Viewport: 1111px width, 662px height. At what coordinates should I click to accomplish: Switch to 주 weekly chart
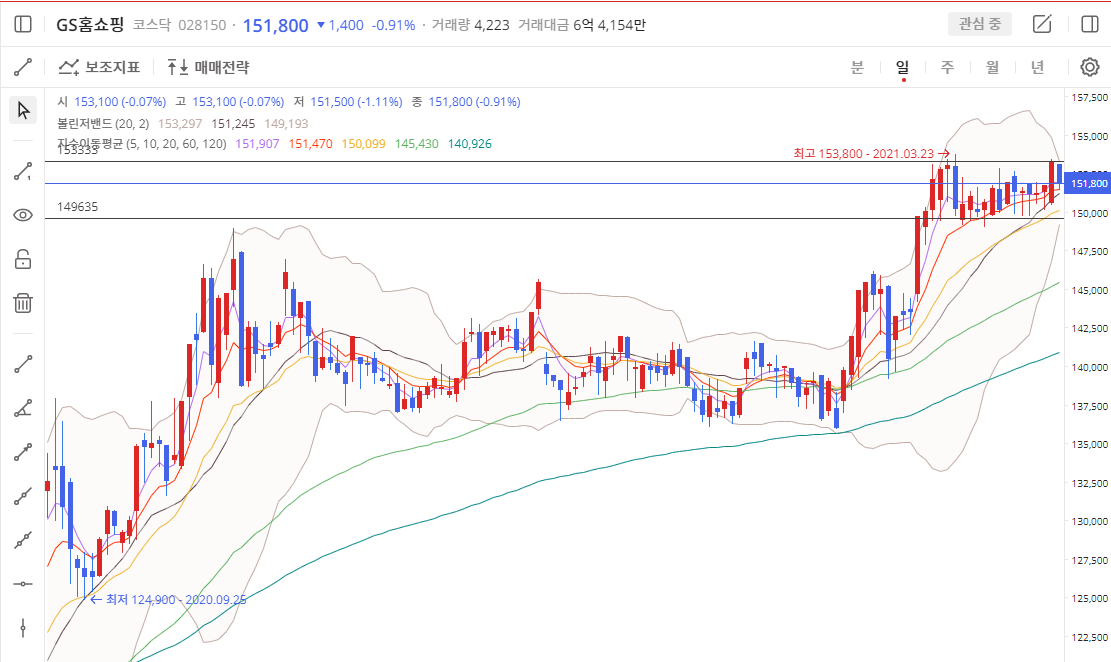click(x=947, y=67)
